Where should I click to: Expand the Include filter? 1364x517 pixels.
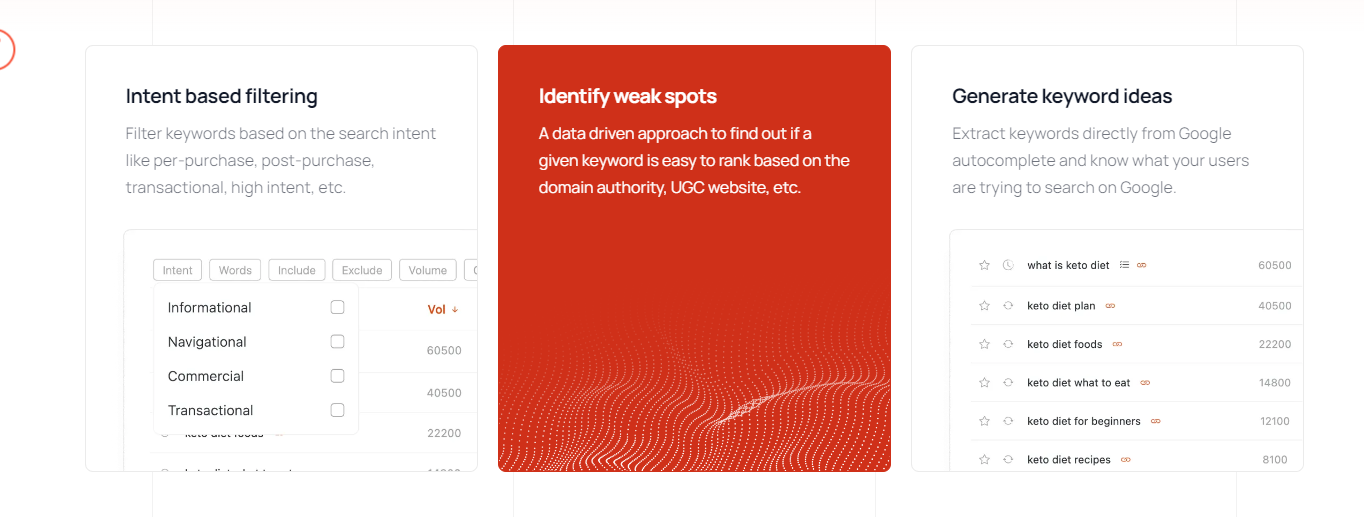[296, 270]
